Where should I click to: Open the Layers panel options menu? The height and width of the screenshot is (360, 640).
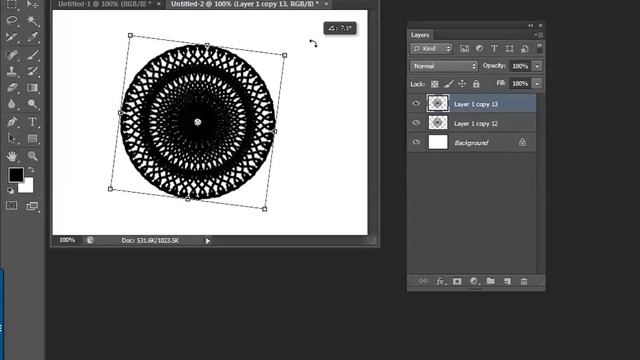tap(539, 35)
